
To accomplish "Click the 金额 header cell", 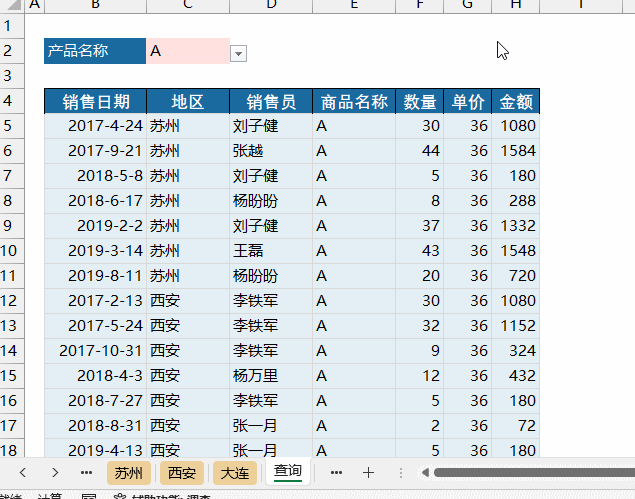I will (x=516, y=101).
